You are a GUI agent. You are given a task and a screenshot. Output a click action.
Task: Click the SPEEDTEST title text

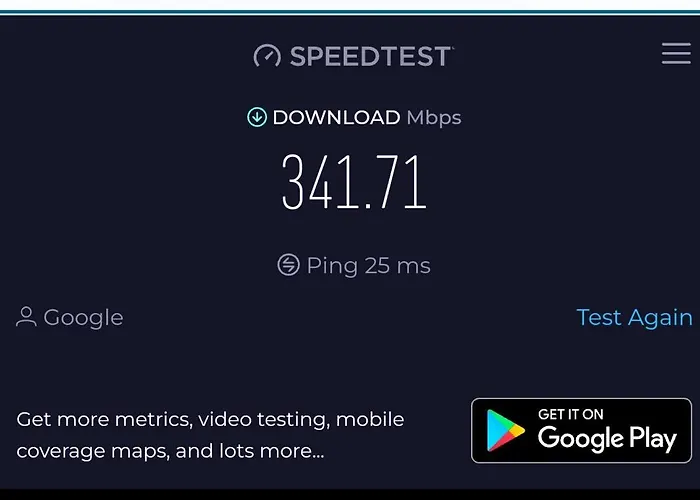pyautogui.click(x=371, y=56)
